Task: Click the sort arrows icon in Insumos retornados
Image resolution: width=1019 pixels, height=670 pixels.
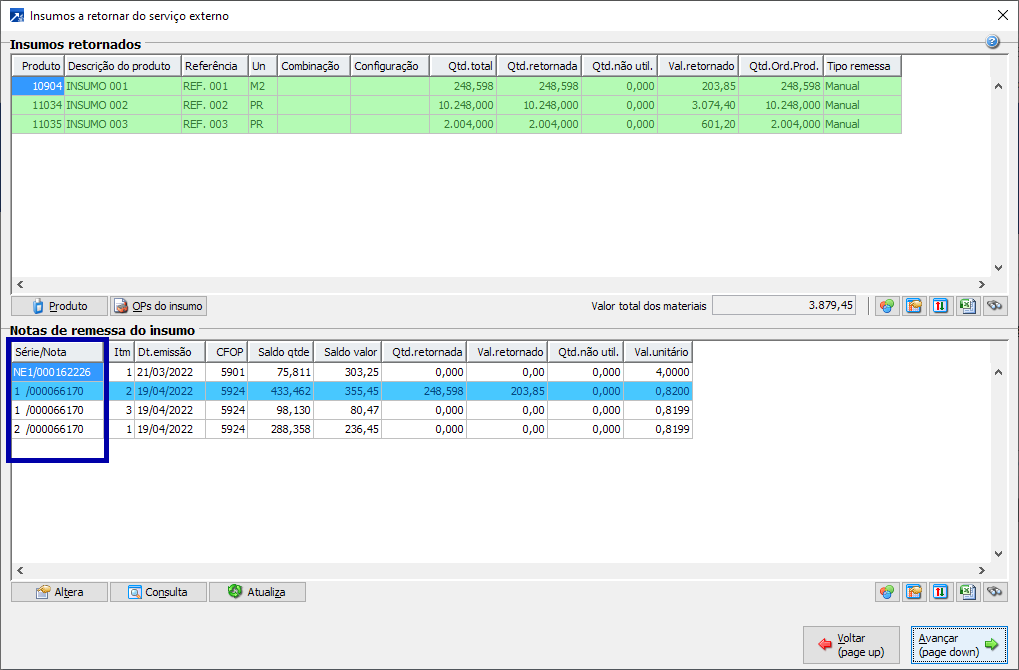Action: point(940,306)
